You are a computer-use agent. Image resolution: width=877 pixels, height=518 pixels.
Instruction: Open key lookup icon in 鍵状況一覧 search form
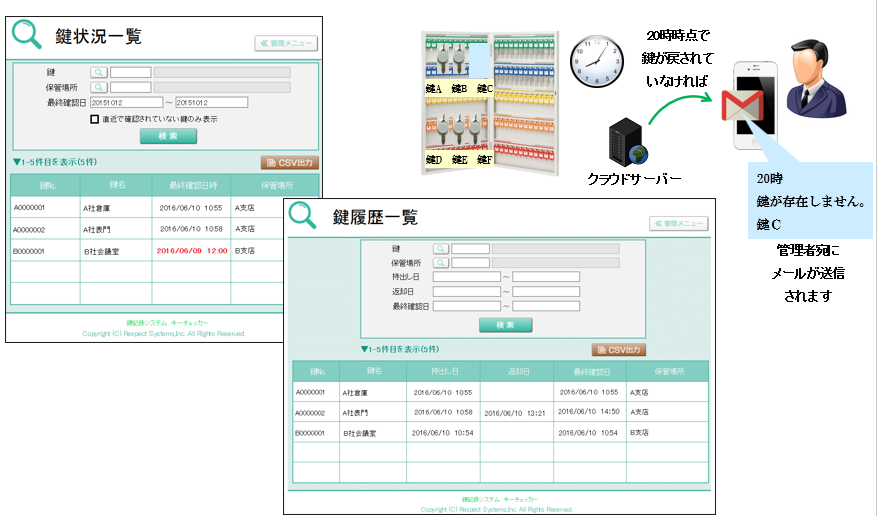point(98,72)
